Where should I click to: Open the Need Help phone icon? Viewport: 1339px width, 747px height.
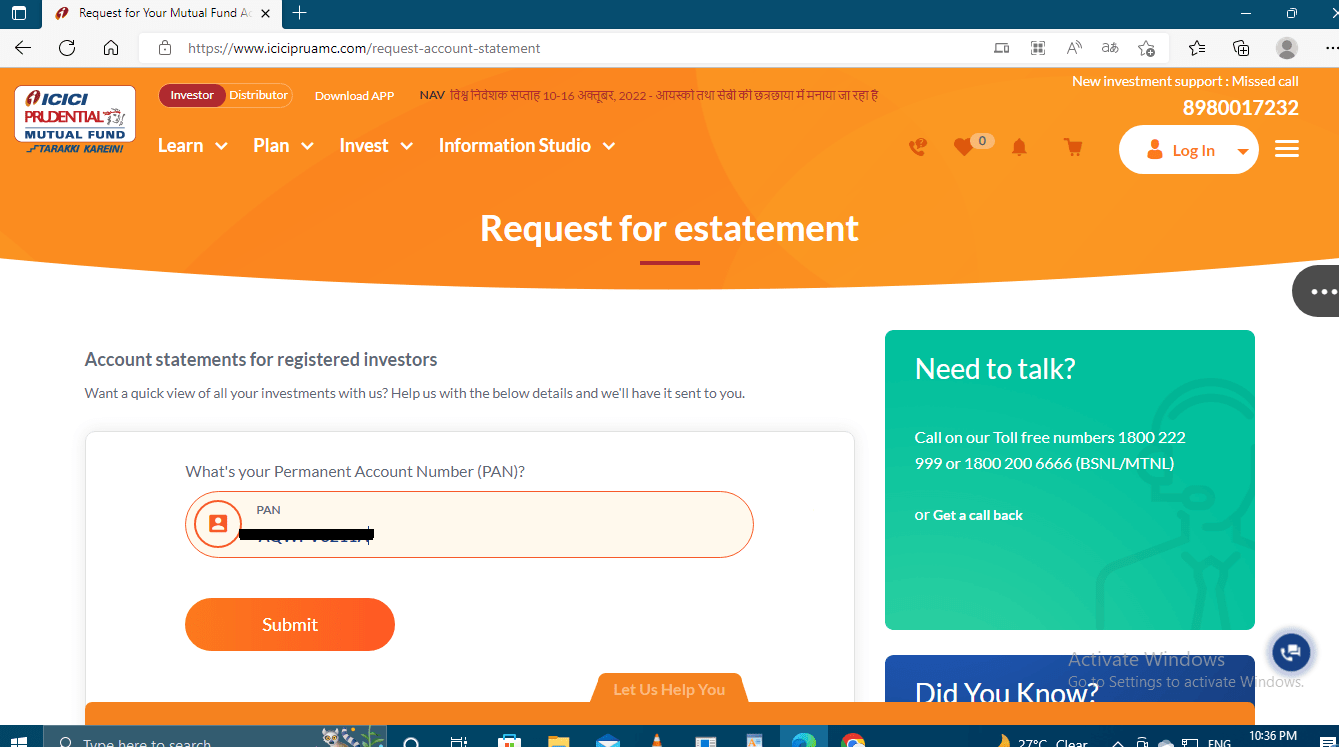pyautogui.click(x=917, y=146)
